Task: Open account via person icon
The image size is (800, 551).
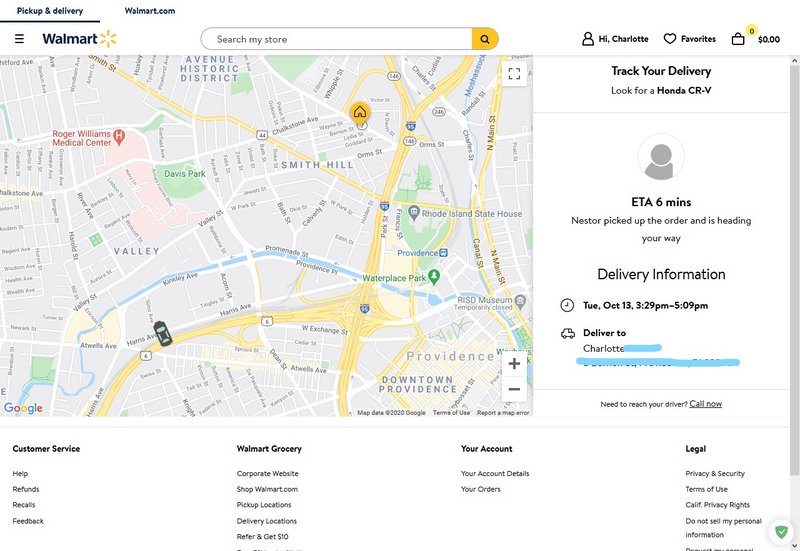Action: (x=588, y=39)
